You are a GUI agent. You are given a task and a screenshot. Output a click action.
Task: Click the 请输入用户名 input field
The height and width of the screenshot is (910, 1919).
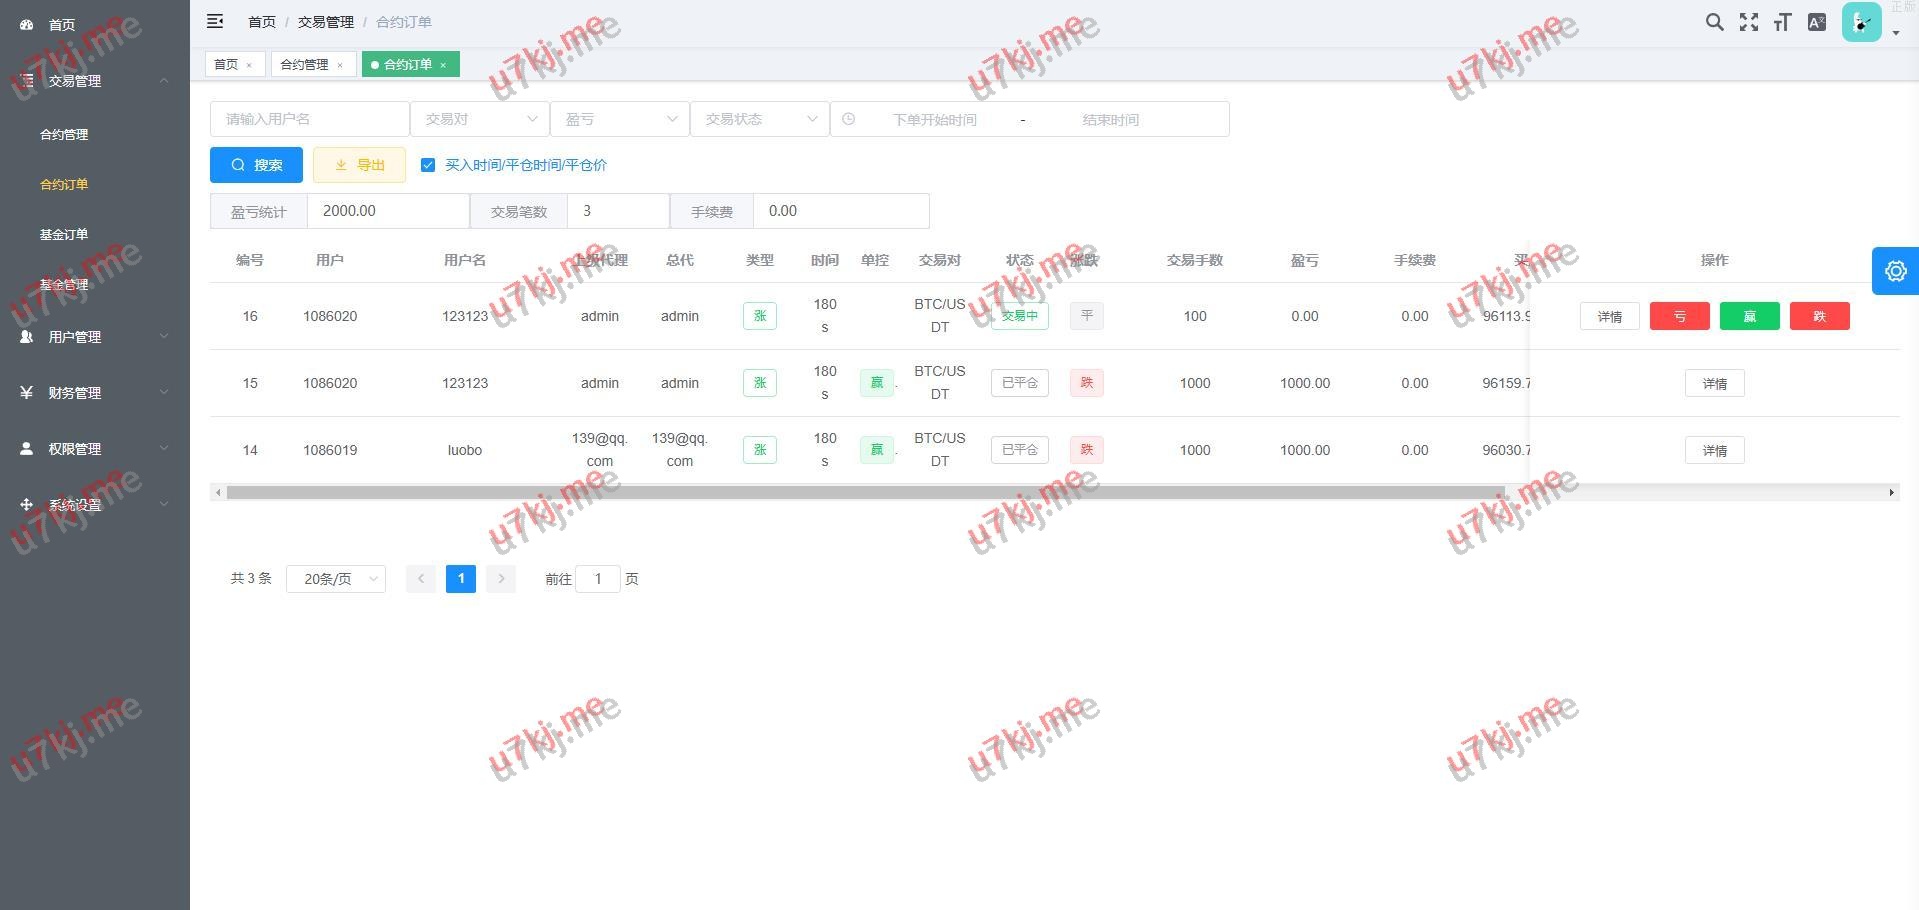[310, 119]
